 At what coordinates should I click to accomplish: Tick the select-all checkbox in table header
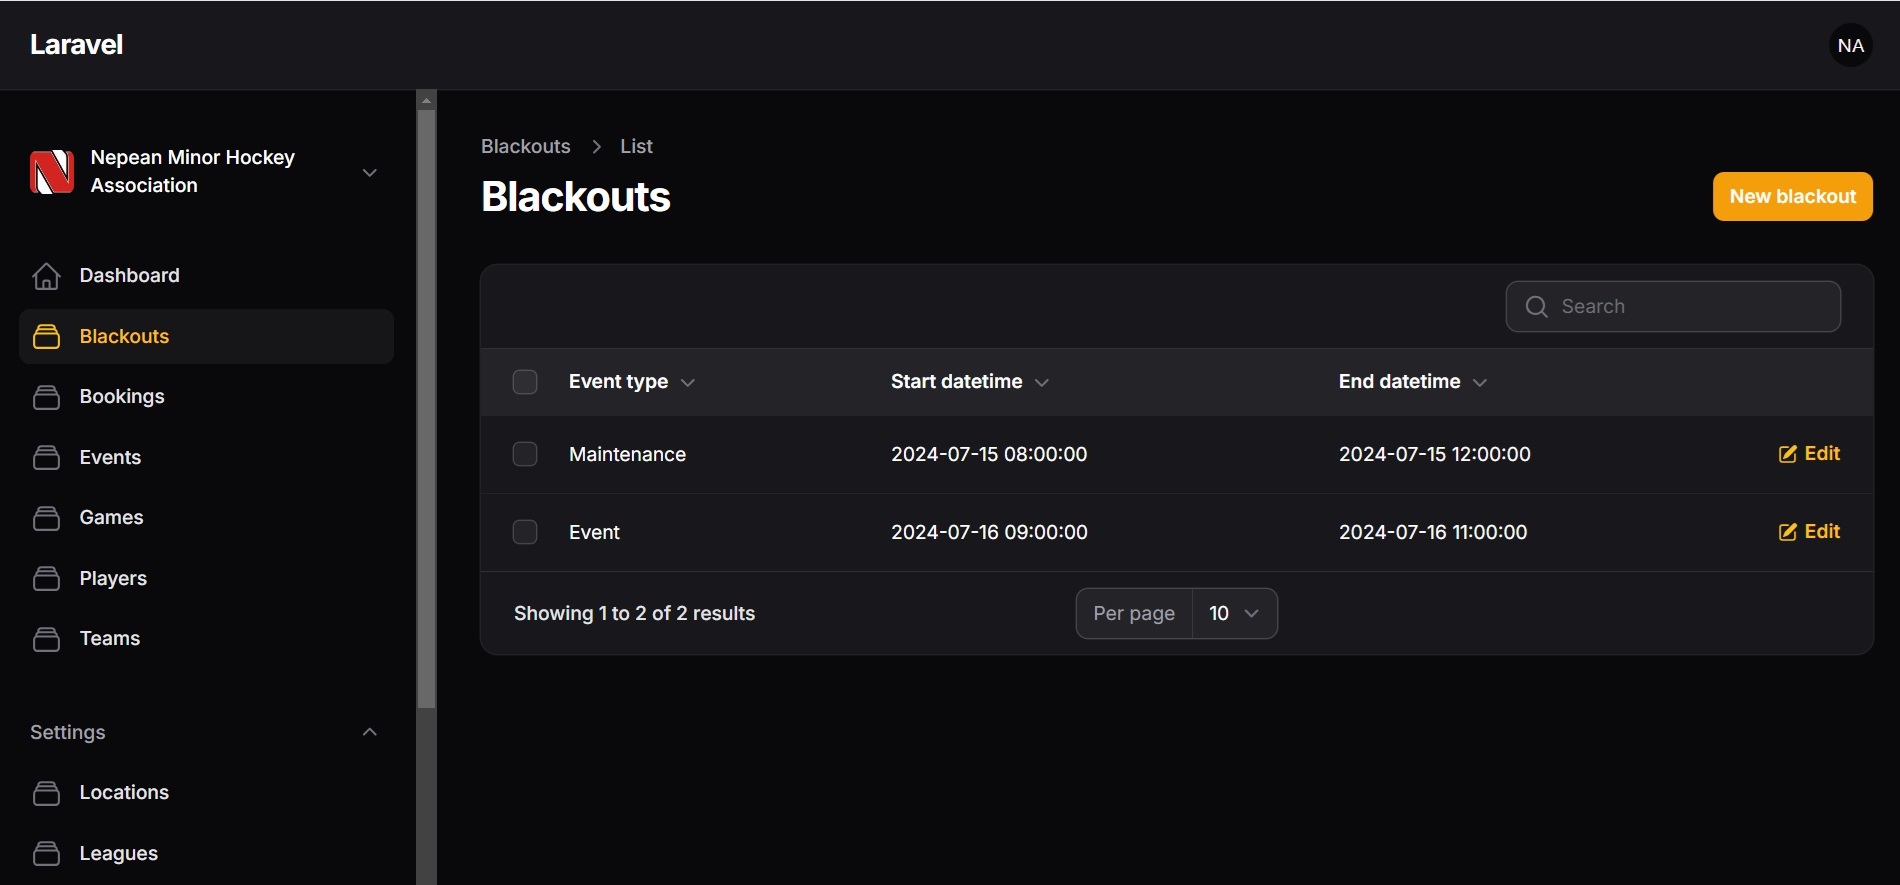point(525,382)
